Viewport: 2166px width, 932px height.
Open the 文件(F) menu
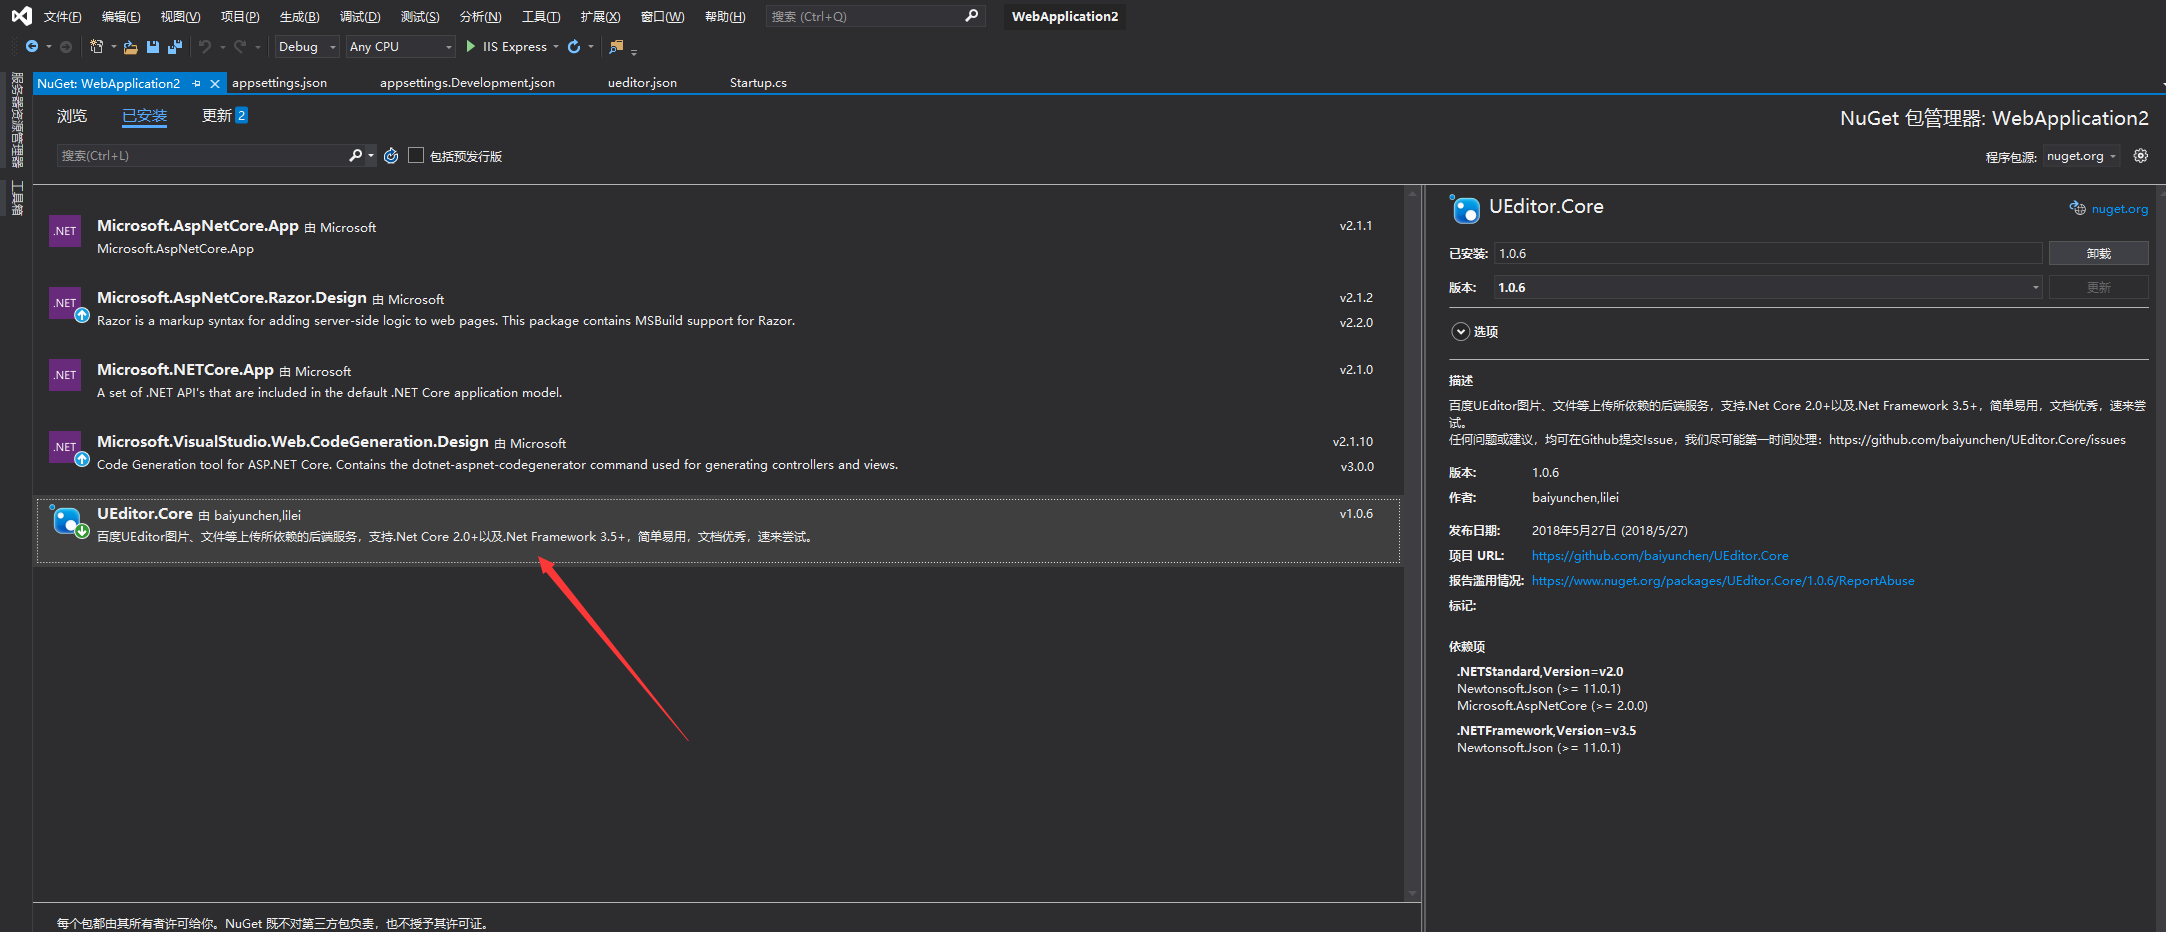tap(62, 17)
